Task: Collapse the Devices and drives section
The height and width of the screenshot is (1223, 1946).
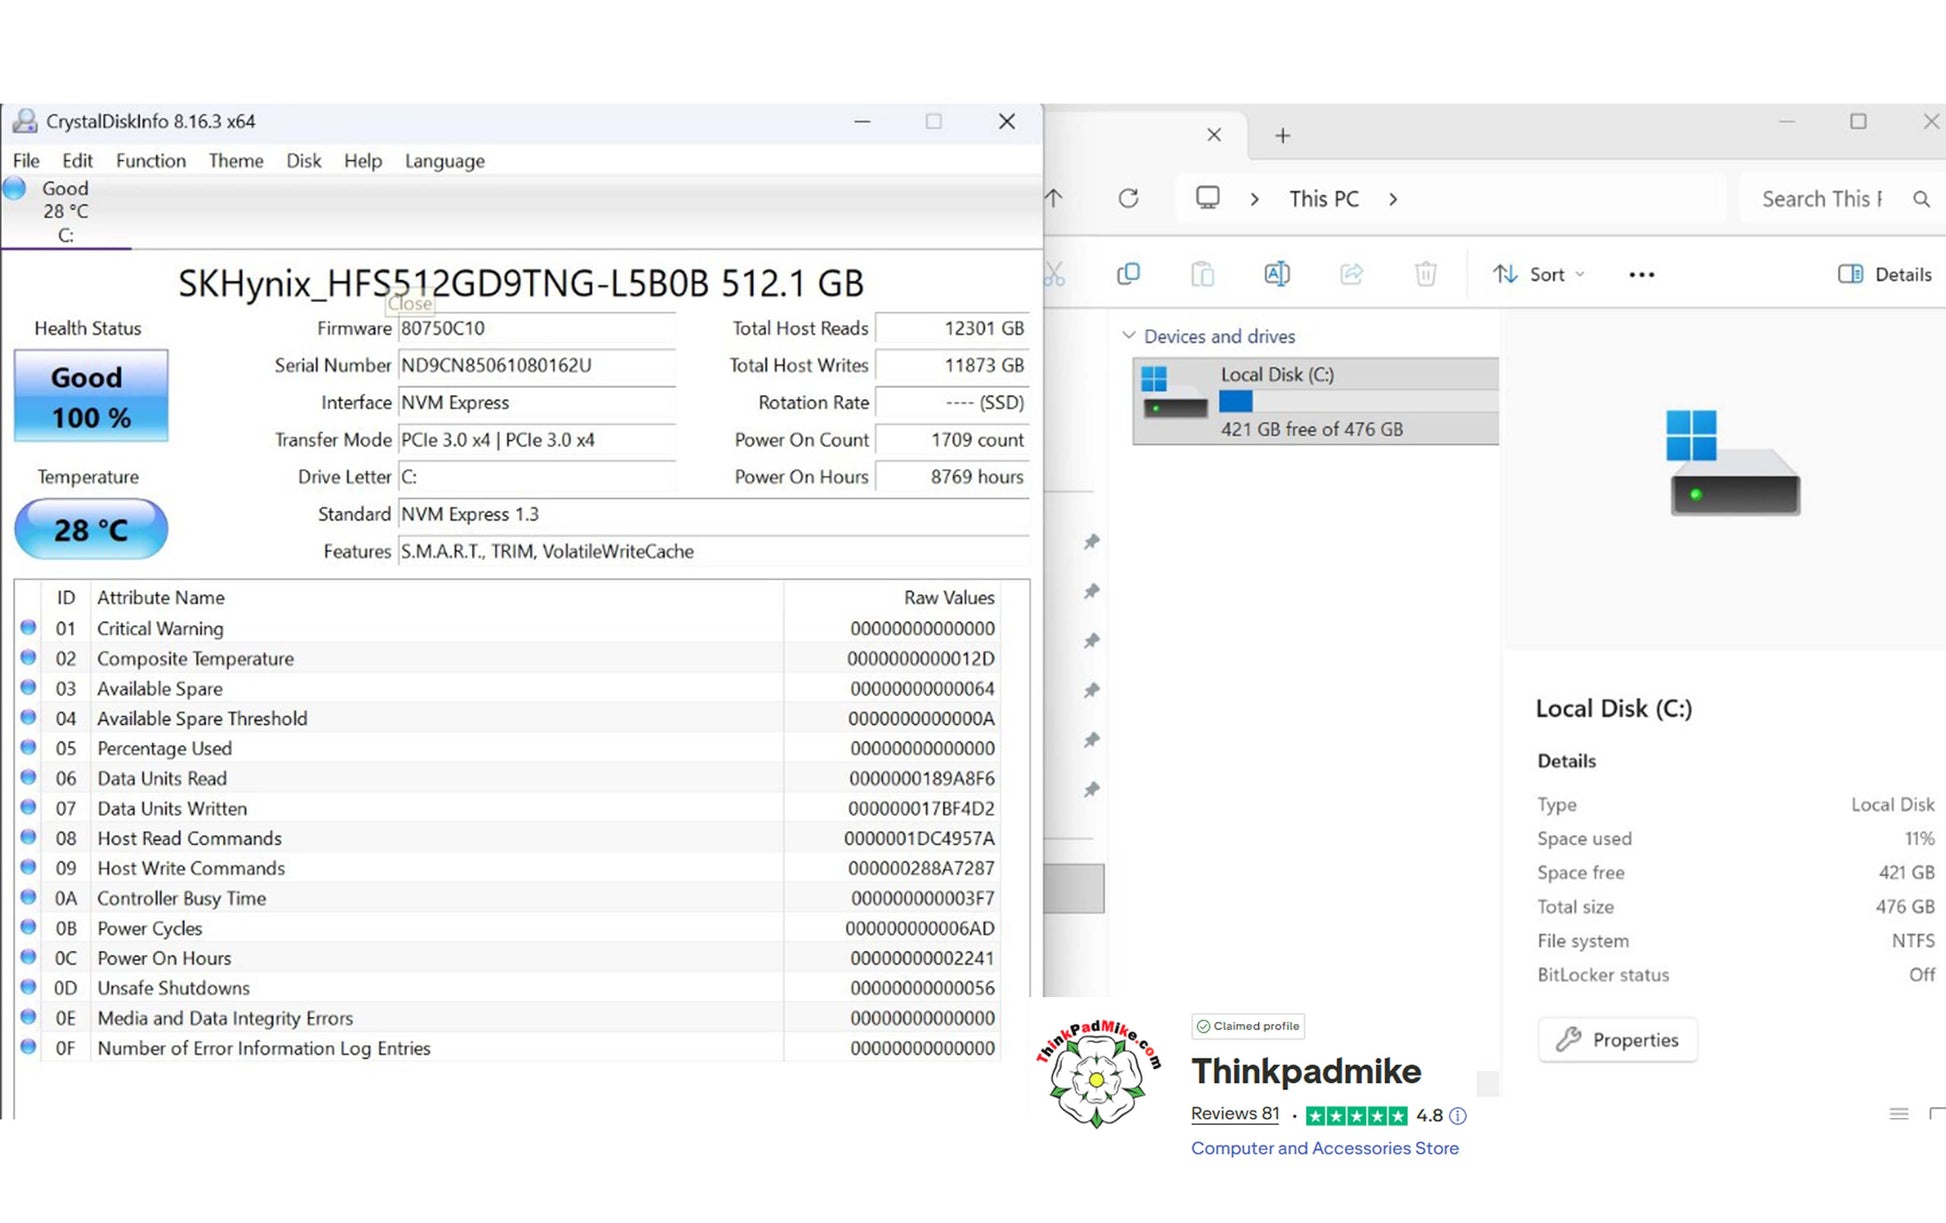Action: 1129,336
